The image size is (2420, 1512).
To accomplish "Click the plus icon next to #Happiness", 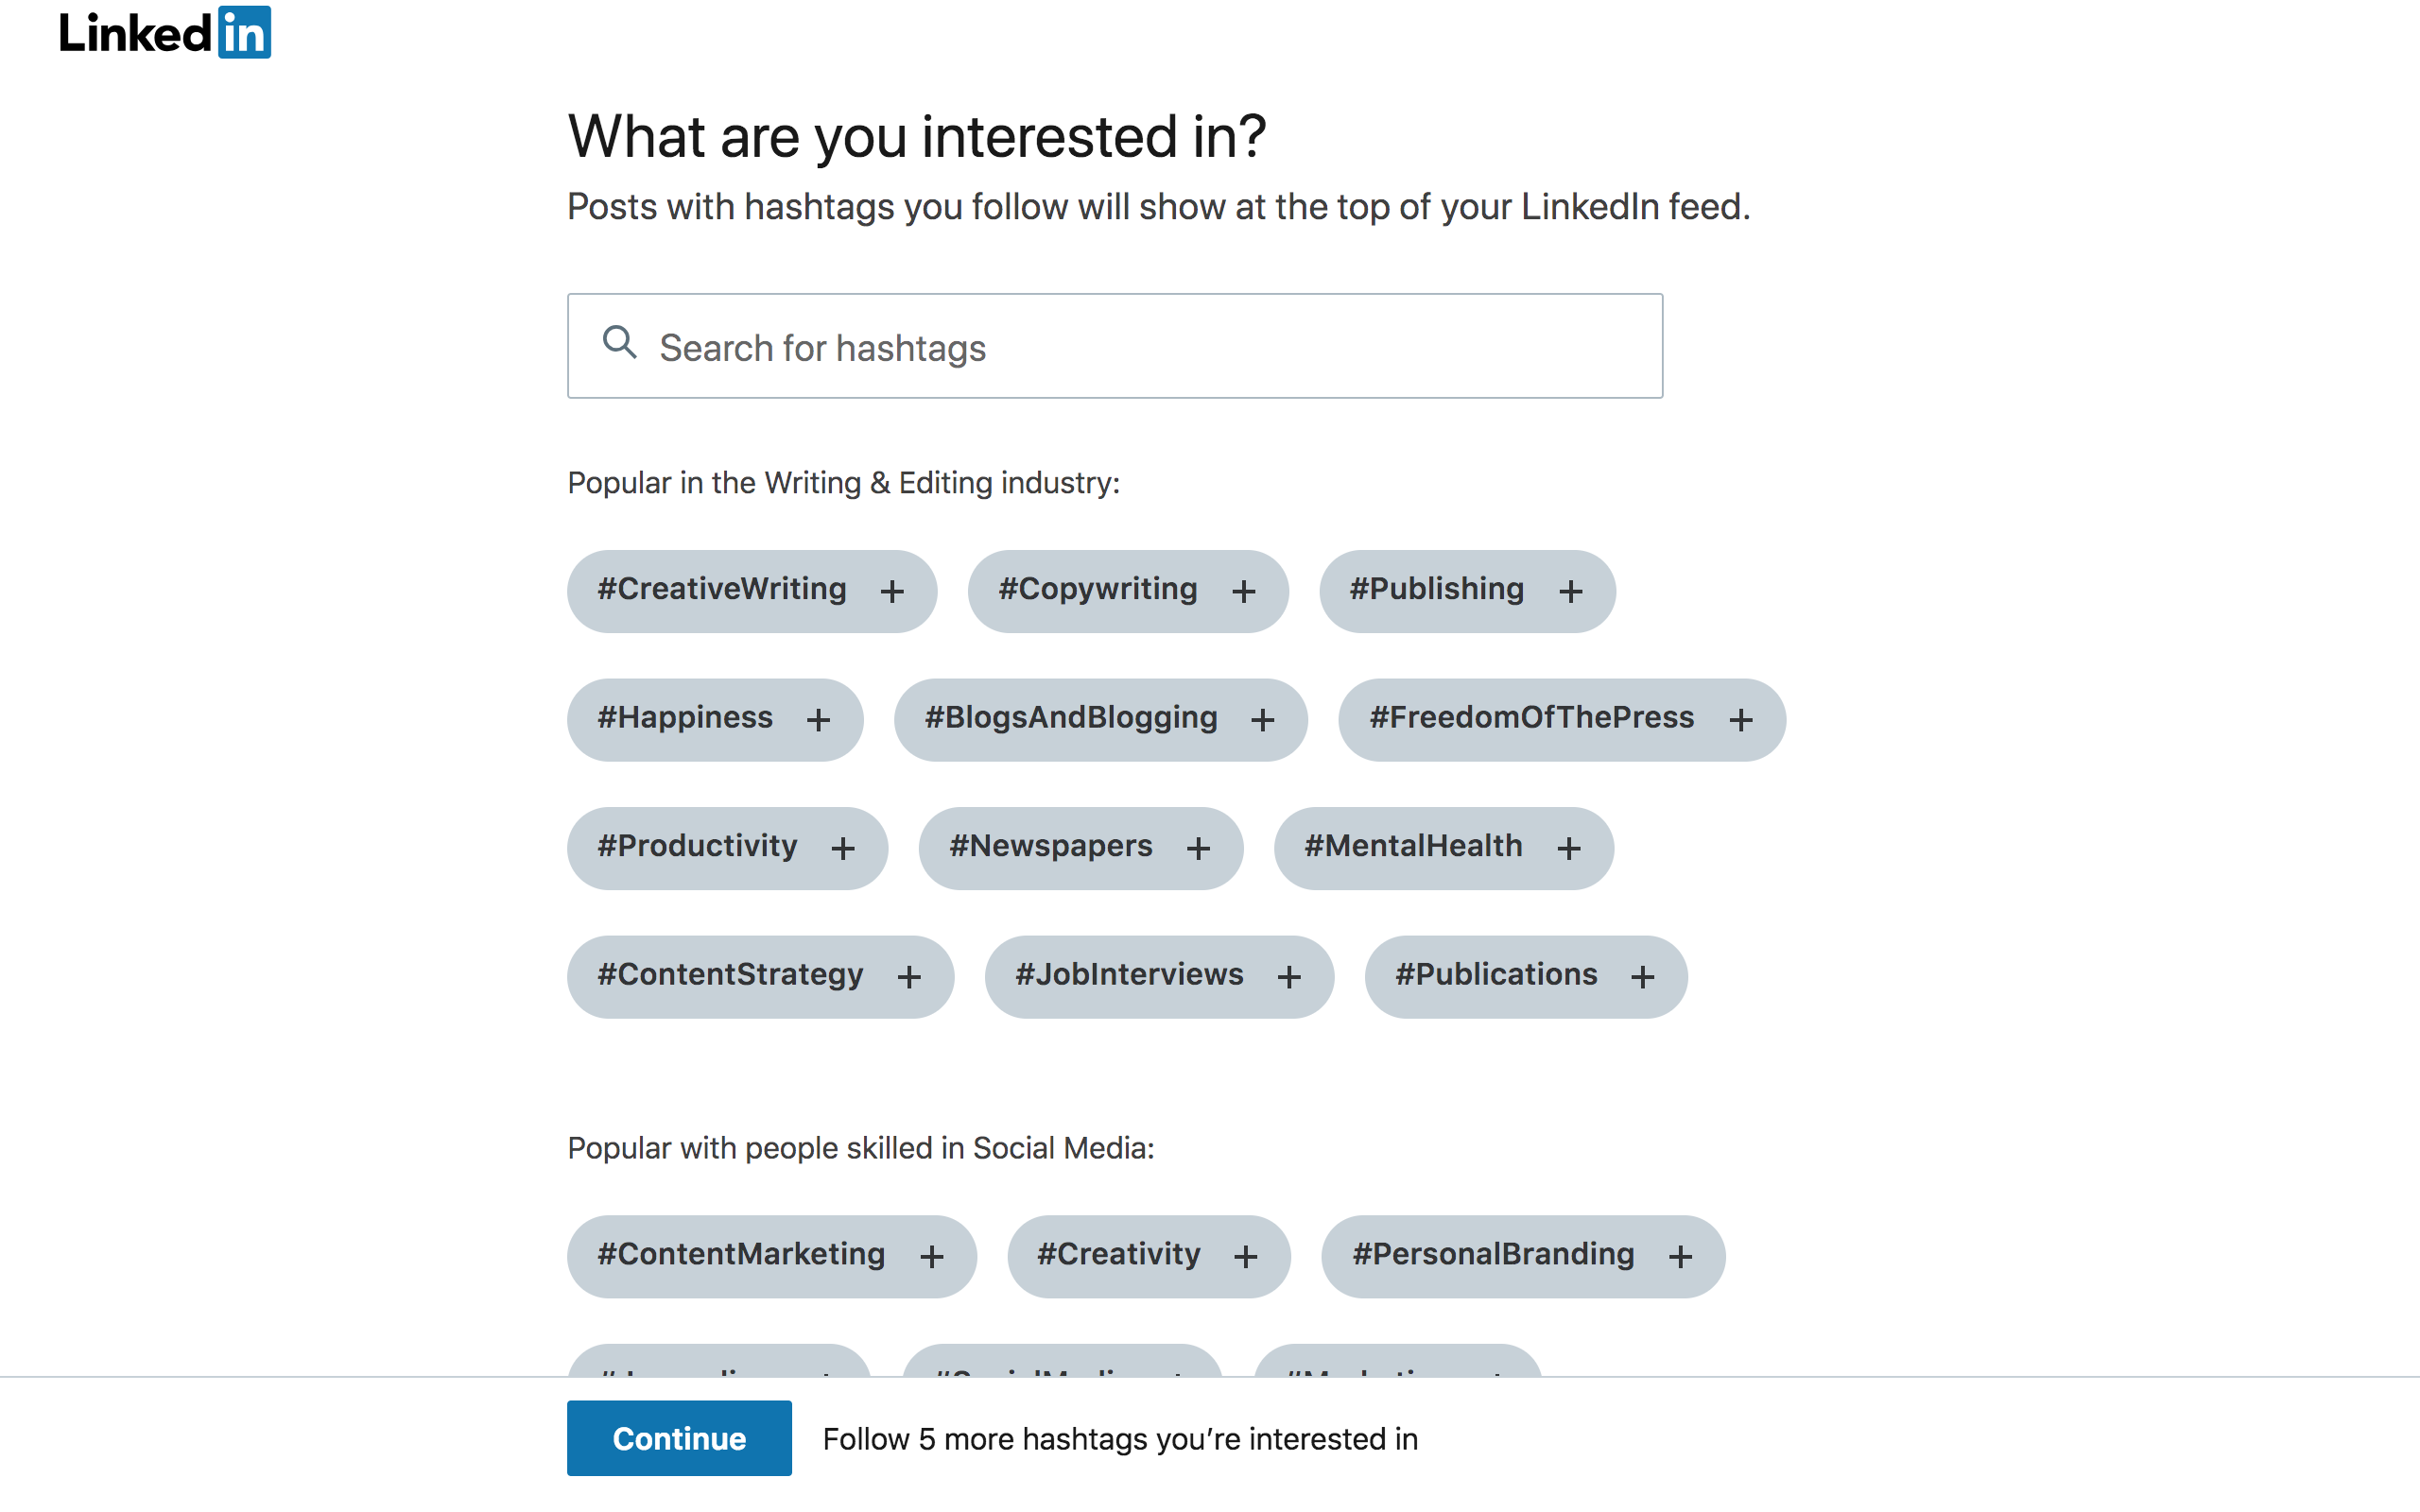I will pos(818,720).
